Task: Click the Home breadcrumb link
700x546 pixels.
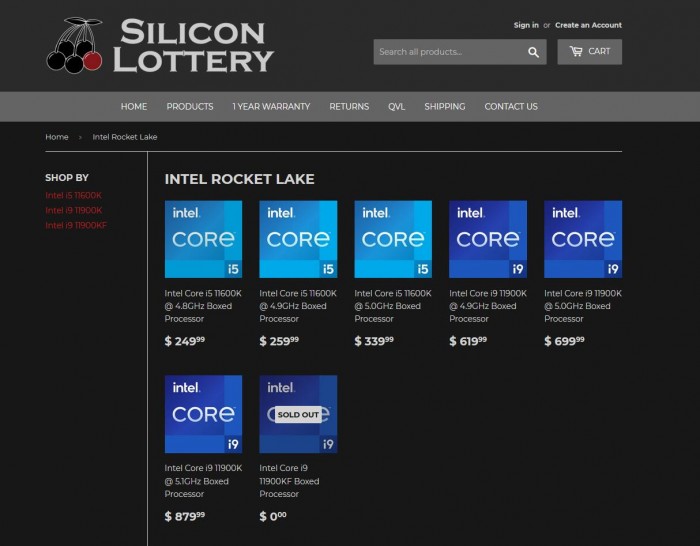Action: point(57,137)
